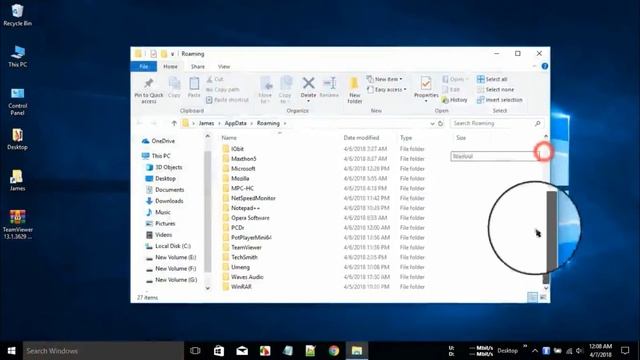Click Paste shortcut command
Viewport: 640px width, 360px height.
point(227,100)
